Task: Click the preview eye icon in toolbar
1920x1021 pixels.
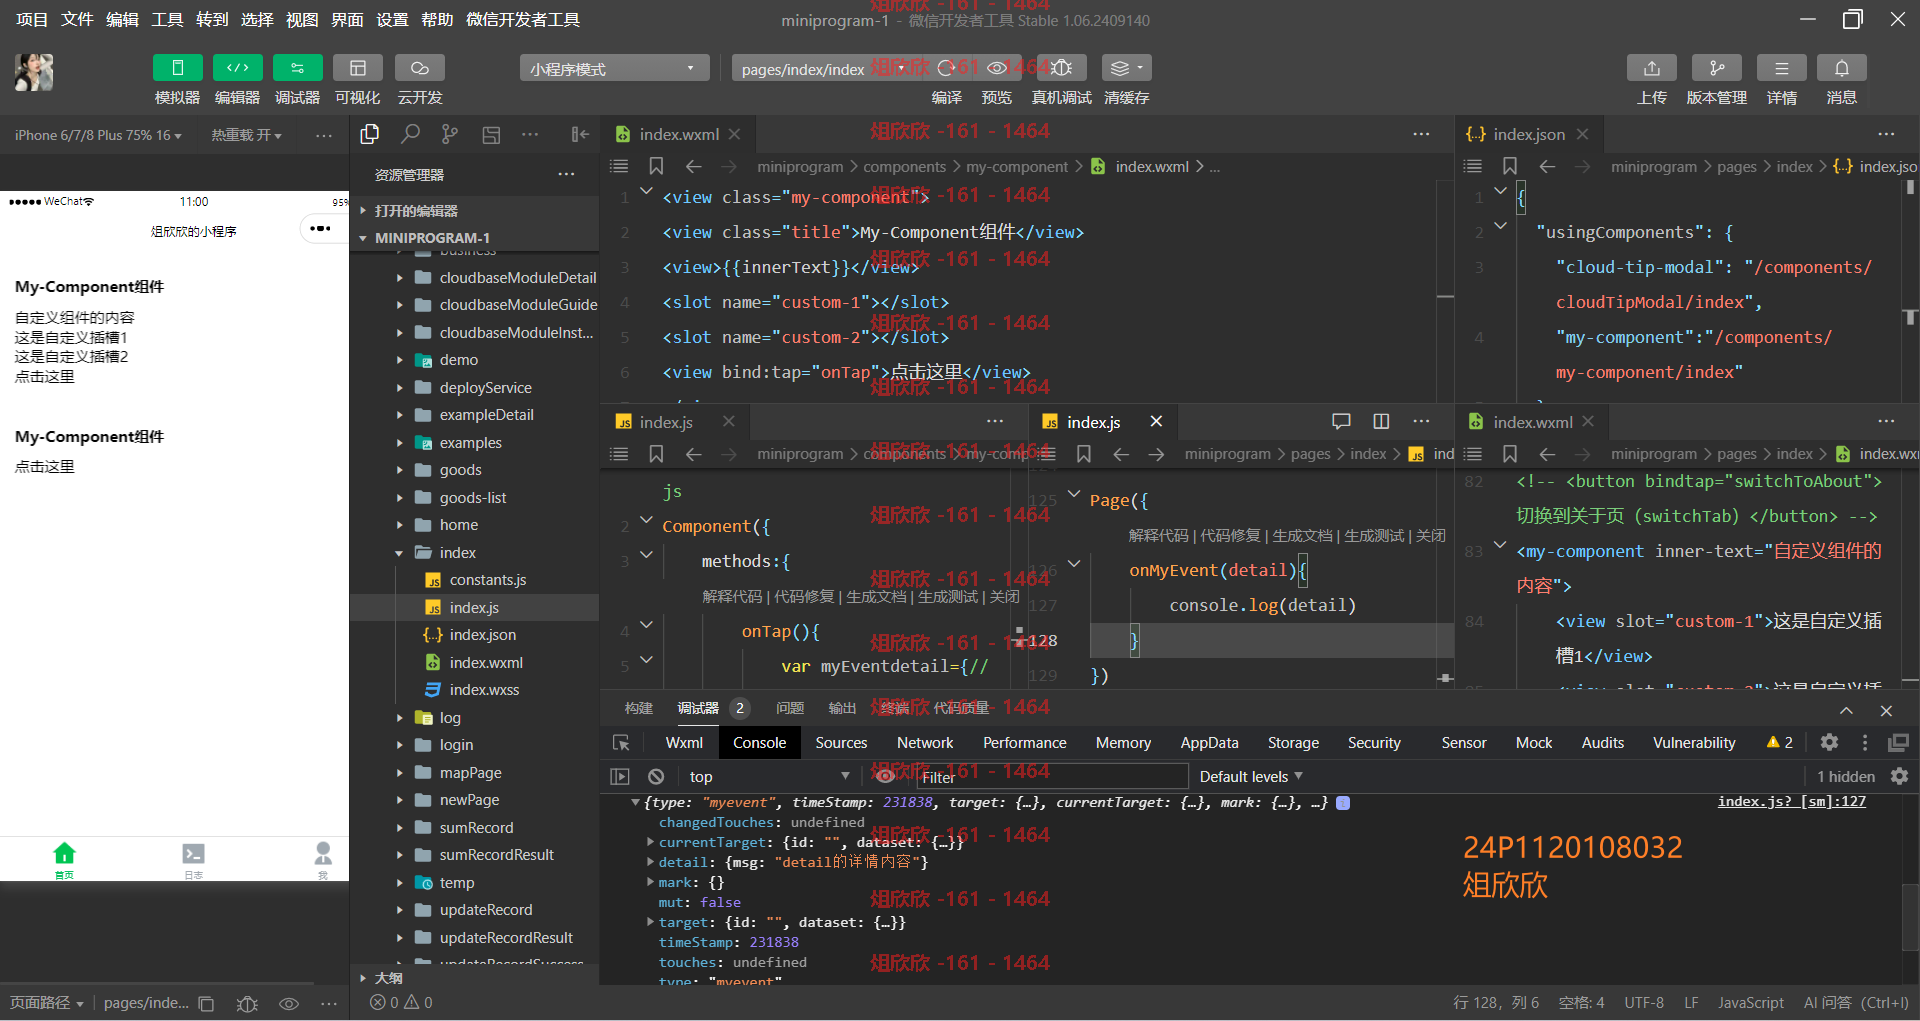Action: click(x=997, y=68)
